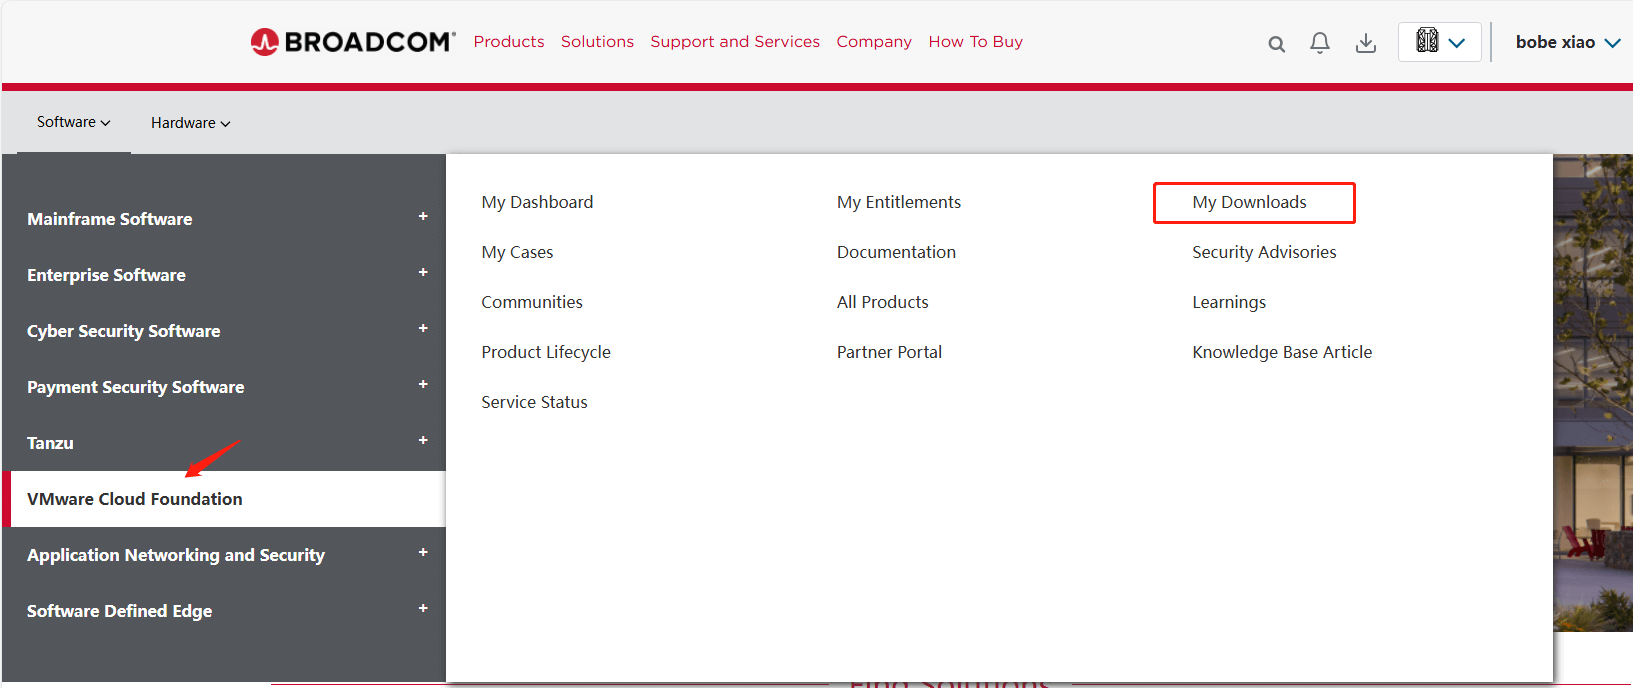Image resolution: width=1633 pixels, height=688 pixels.
Task: Open Support and Services menu
Action: pyautogui.click(x=734, y=42)
